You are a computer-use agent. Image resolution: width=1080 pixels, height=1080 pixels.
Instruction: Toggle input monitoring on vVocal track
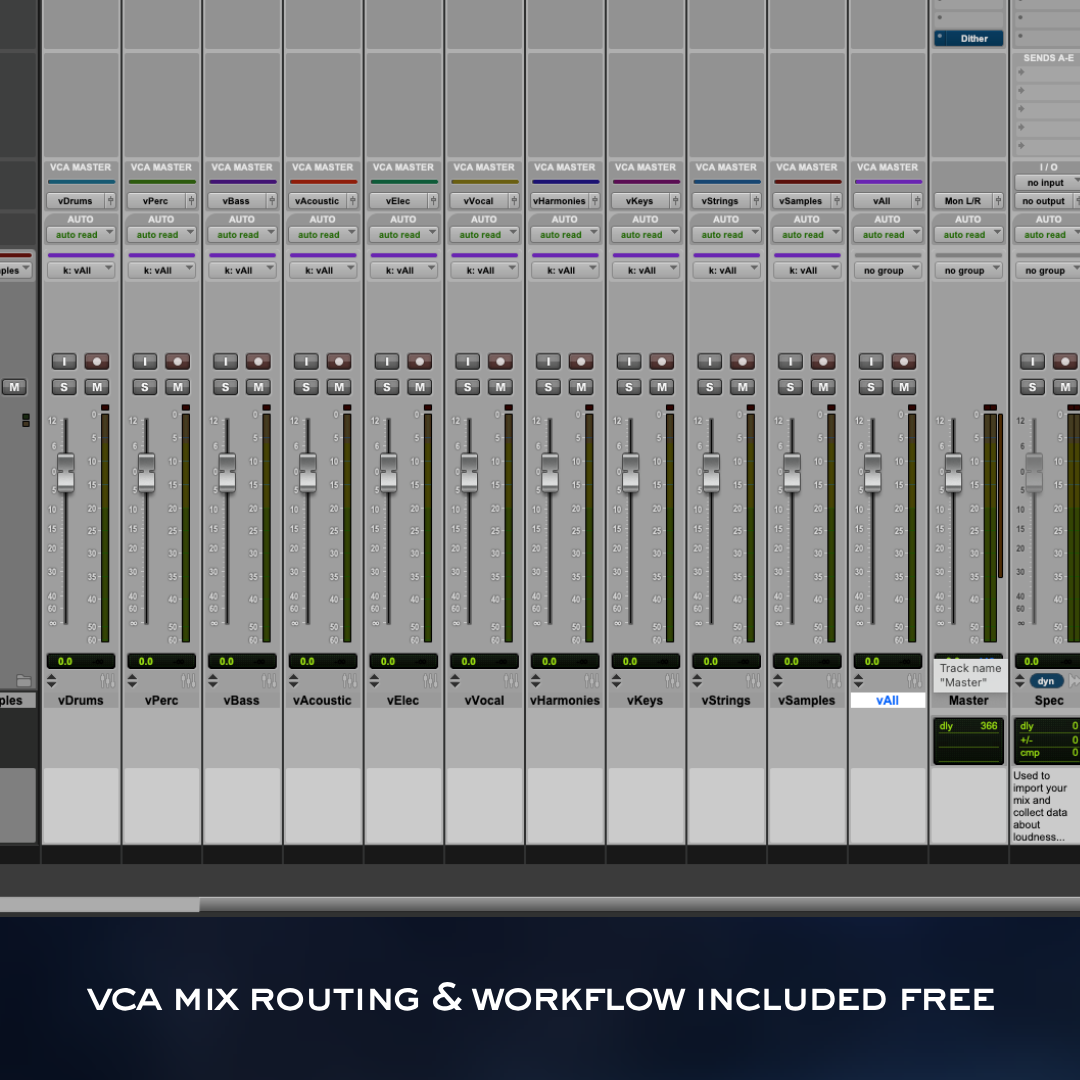point(468,362)
